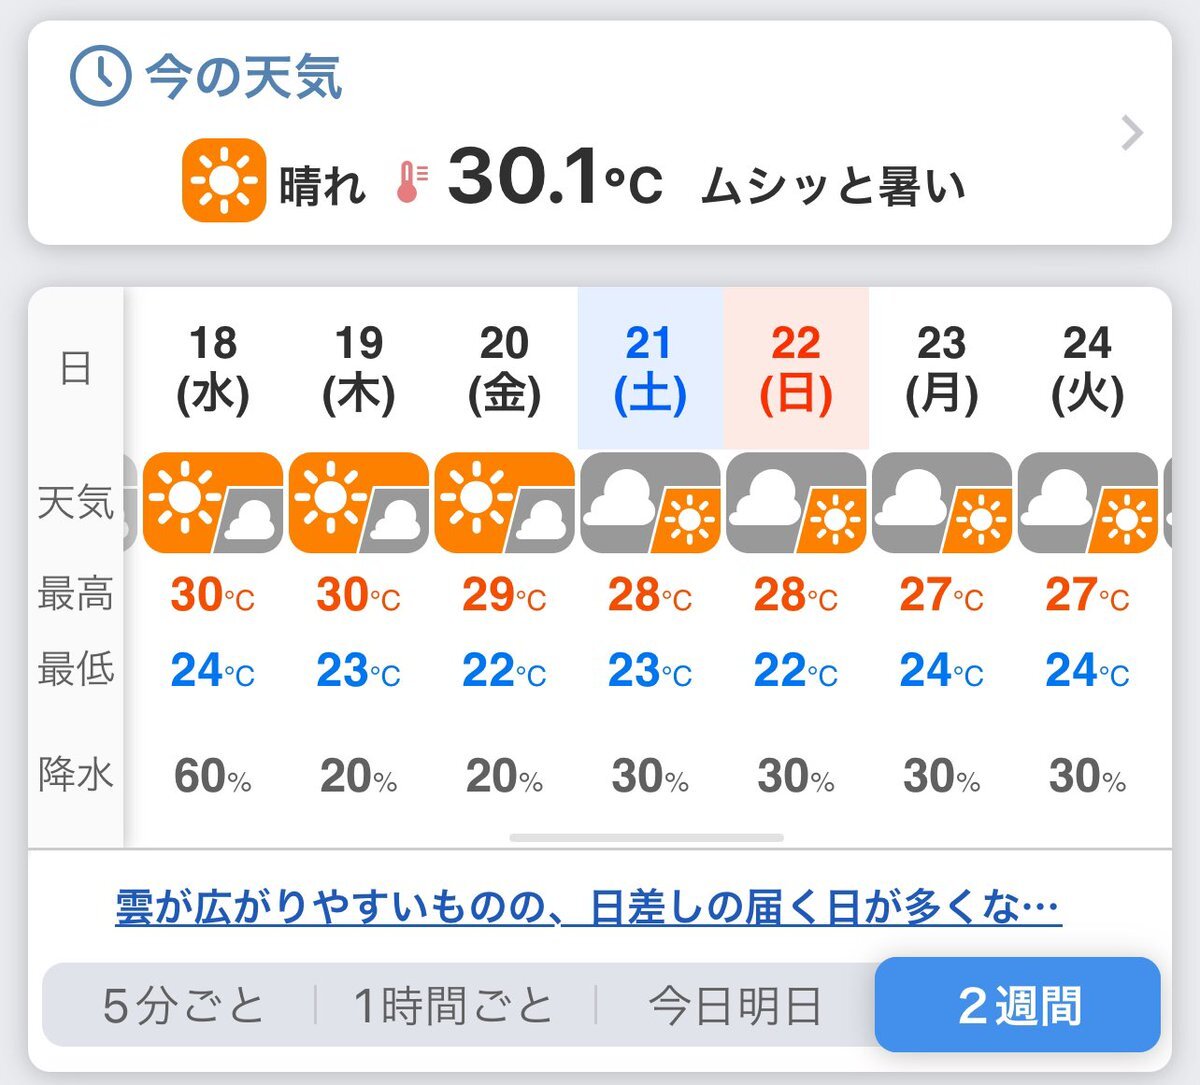
Task: Switch to the 1時間ごと tab
Action: point(454,1005)
